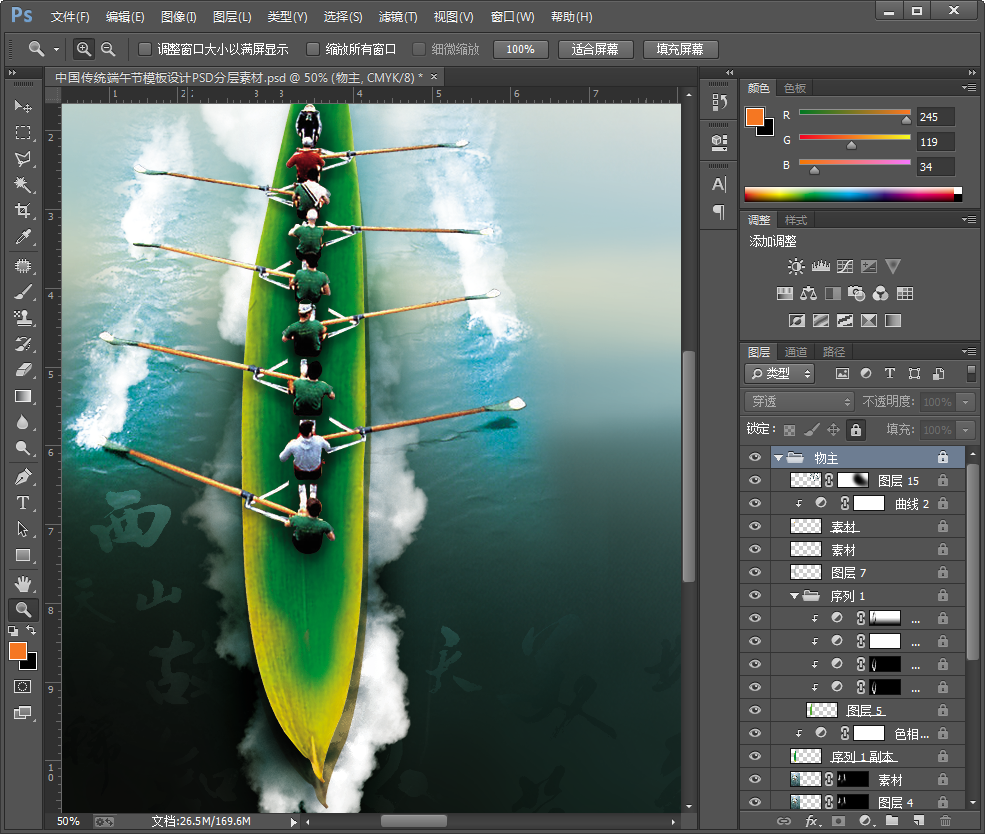Open the 文件(F) menu
This screenshot has width=985, height=834.
(70, 17)
